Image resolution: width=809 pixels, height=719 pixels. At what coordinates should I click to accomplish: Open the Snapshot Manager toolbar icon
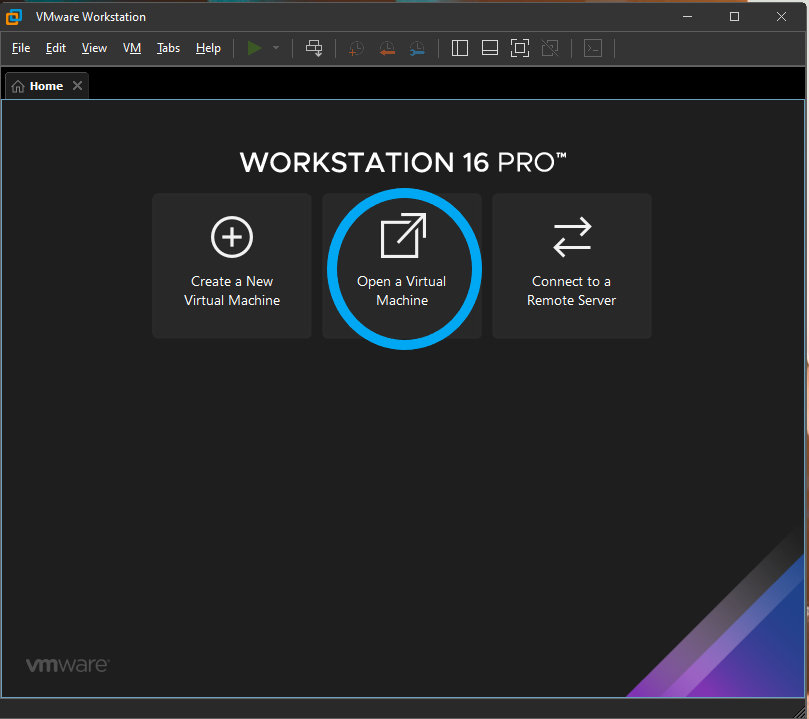[x=417, y=48]
